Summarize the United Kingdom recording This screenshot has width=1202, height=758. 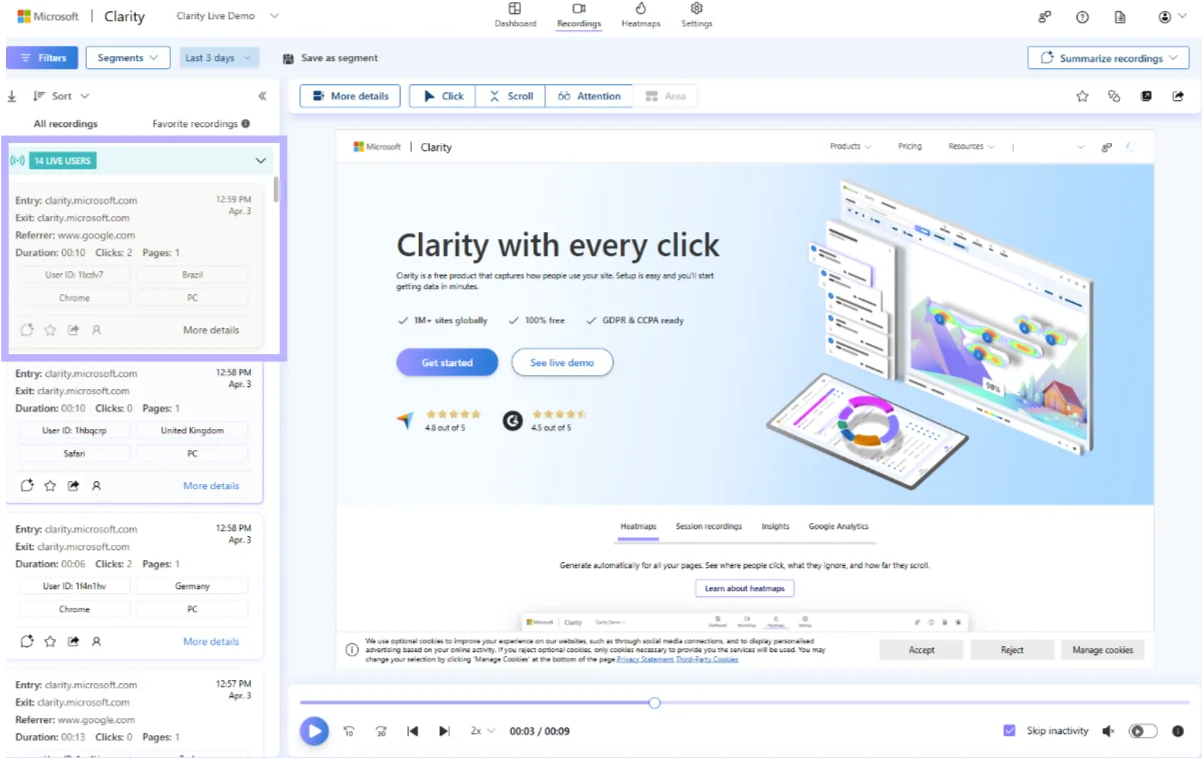[x=27, y=486]
